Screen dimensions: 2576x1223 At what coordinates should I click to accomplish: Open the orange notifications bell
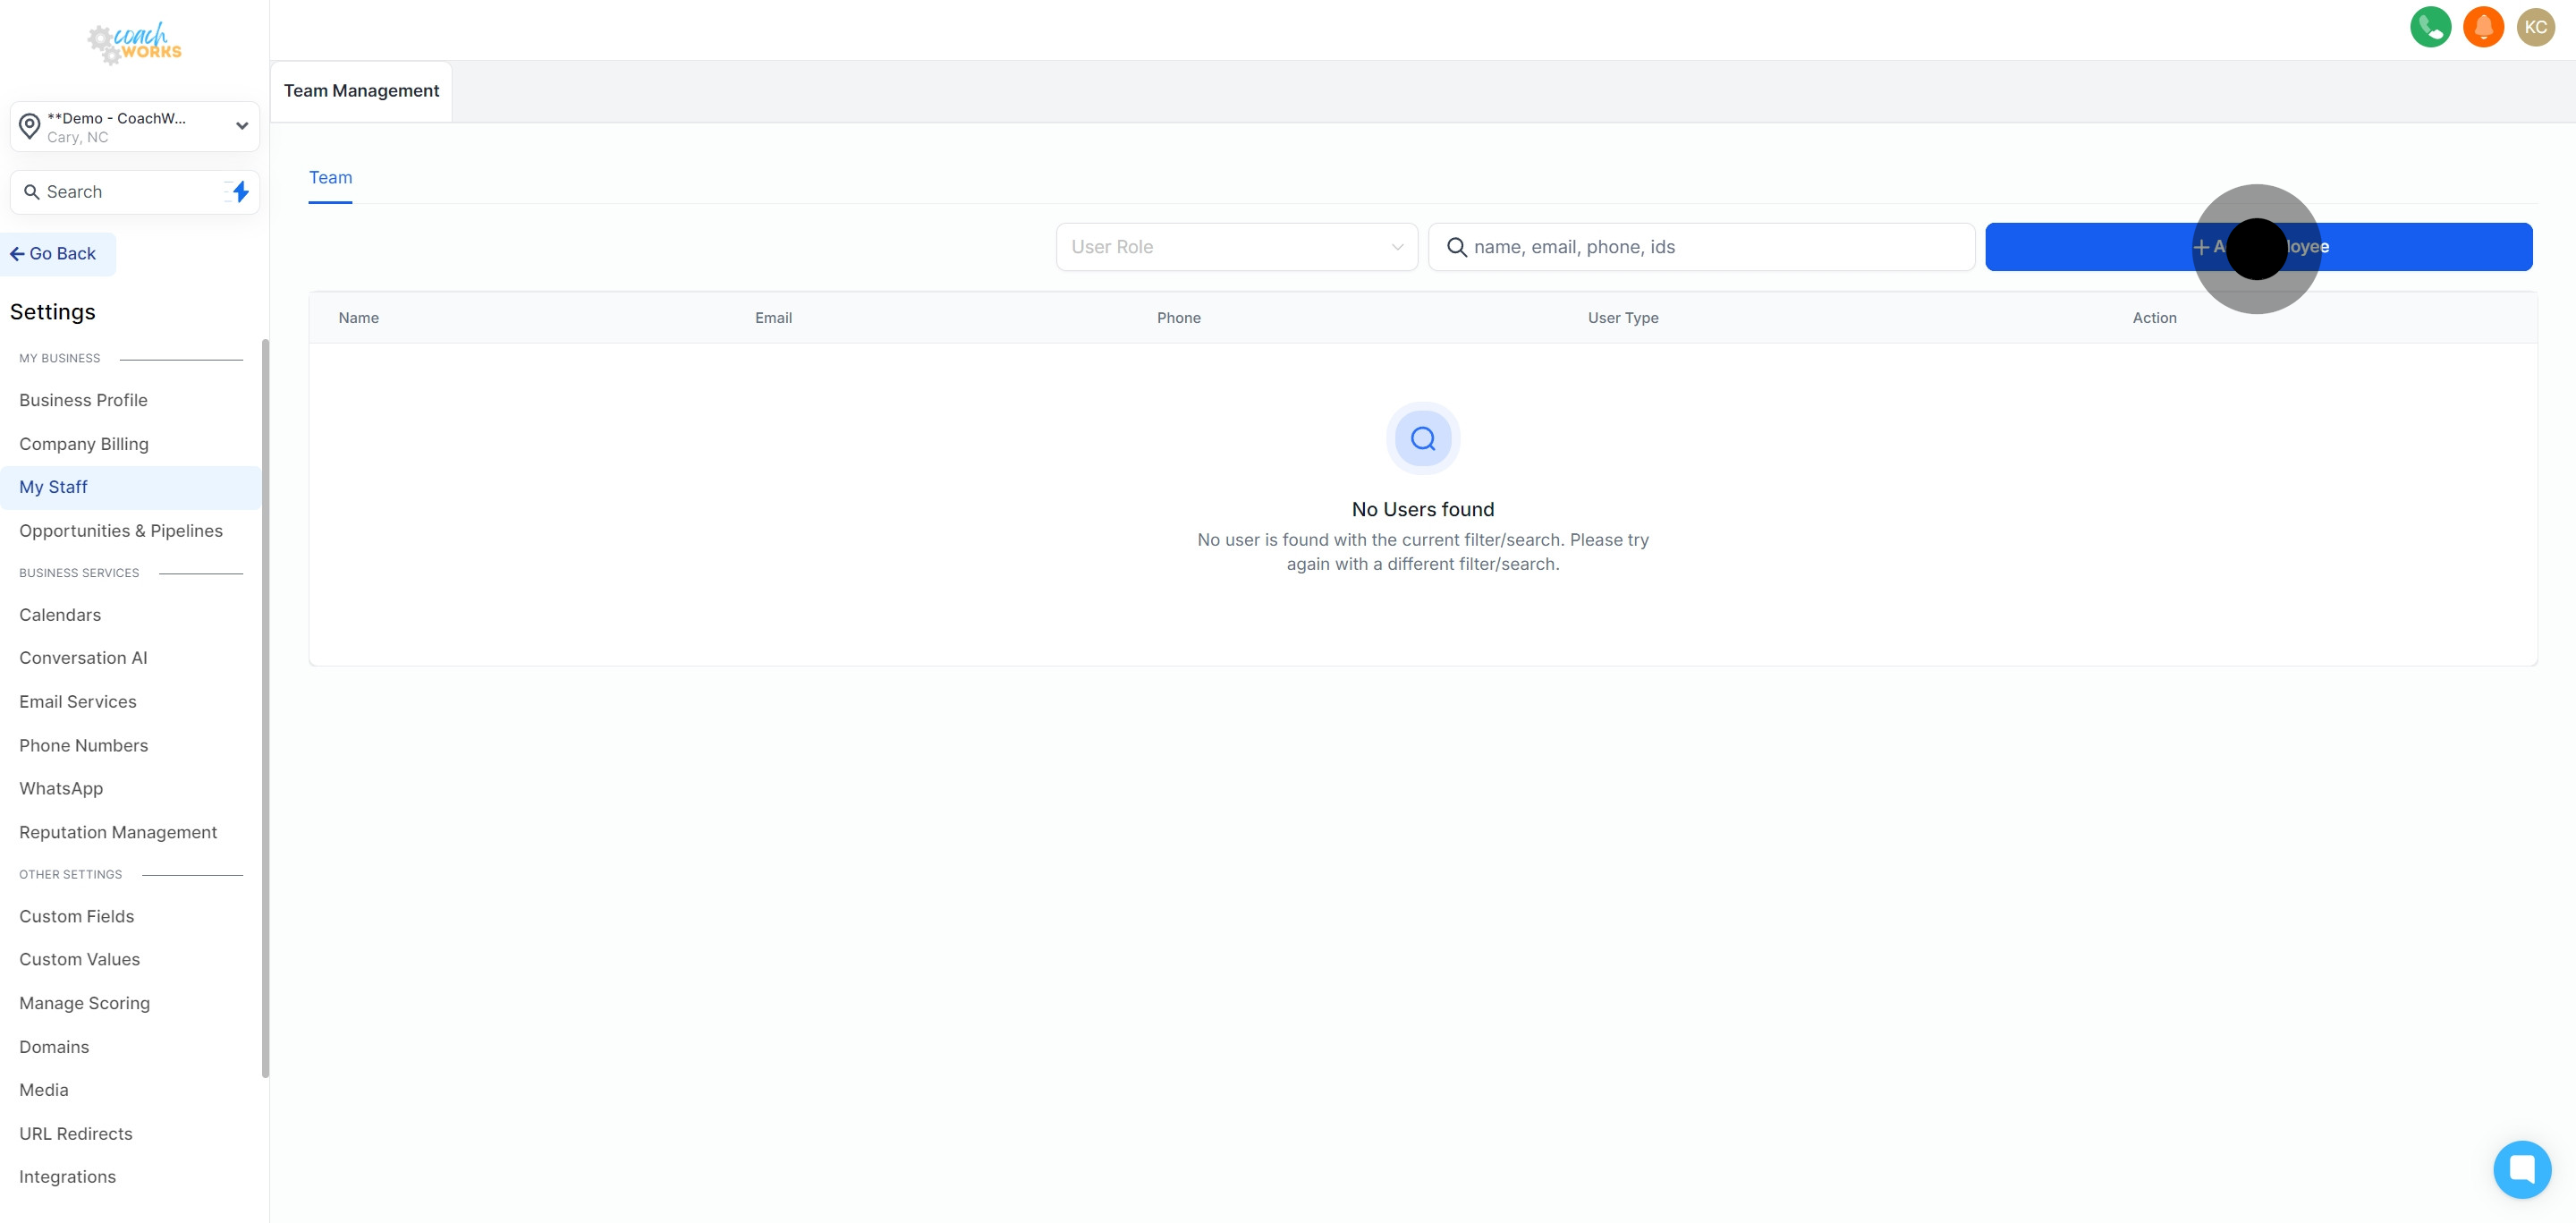click(2483, 27)
